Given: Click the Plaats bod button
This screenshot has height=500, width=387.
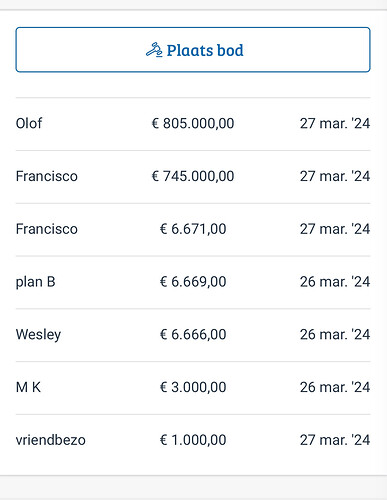Looking at the screenshot, I should point(193,50).
